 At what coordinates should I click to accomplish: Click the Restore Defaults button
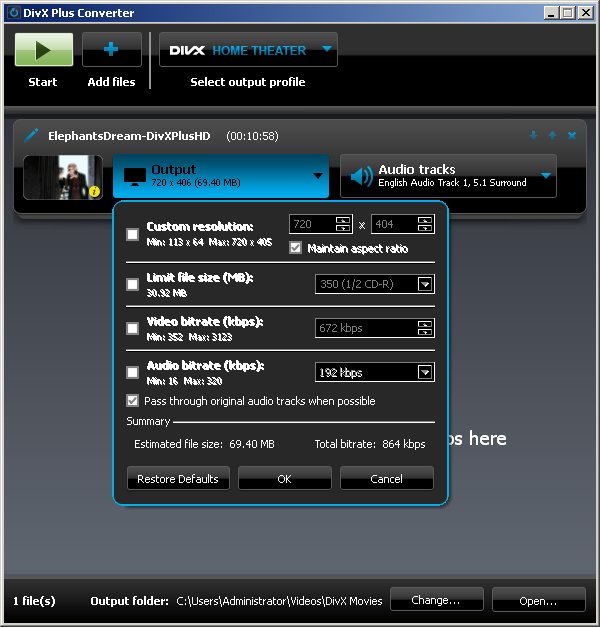(x=178, y=478)
